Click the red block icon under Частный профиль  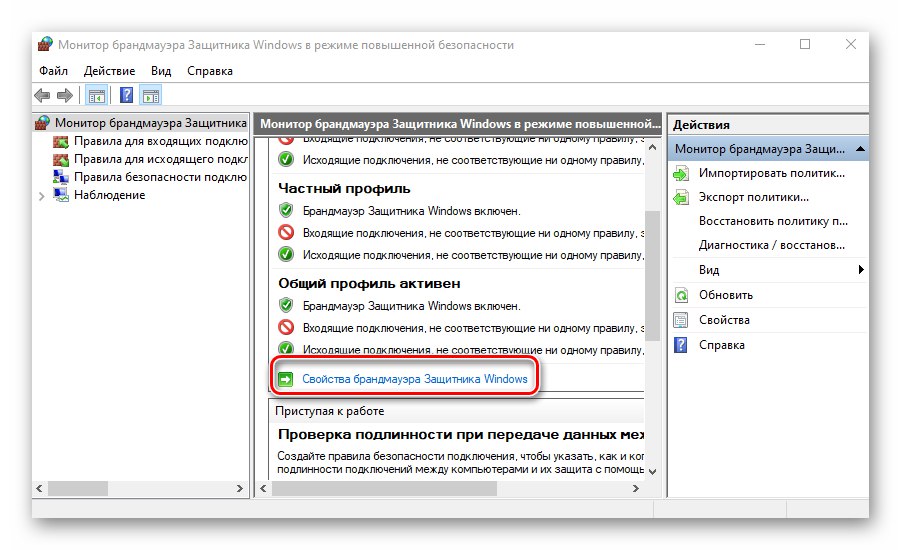(286, 232)
